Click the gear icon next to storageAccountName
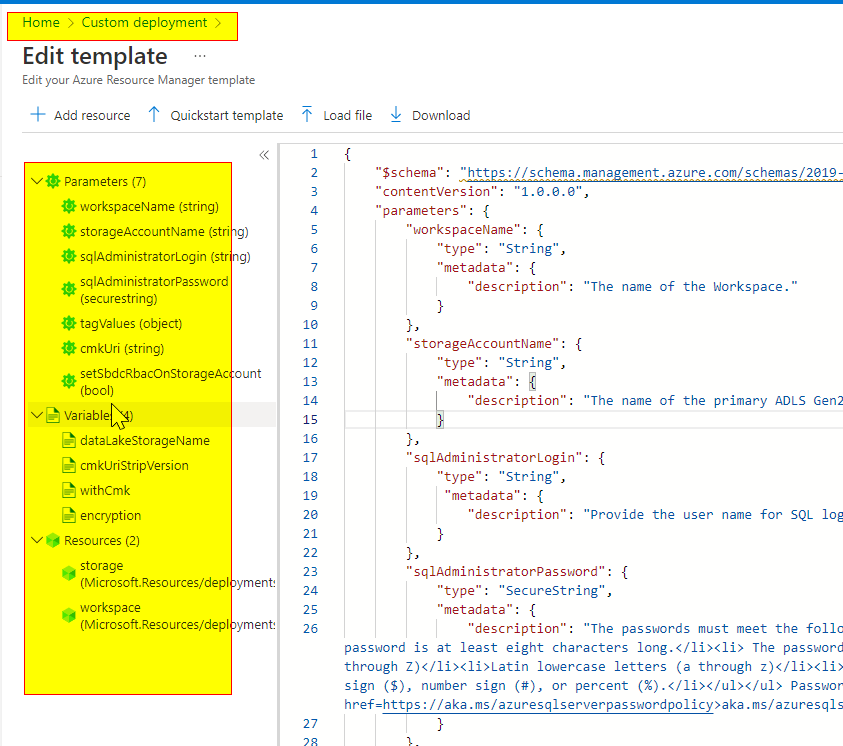 point(69,231)
